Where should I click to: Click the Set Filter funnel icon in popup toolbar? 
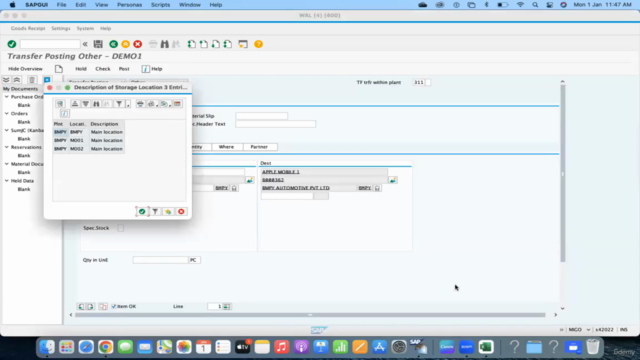119,104
